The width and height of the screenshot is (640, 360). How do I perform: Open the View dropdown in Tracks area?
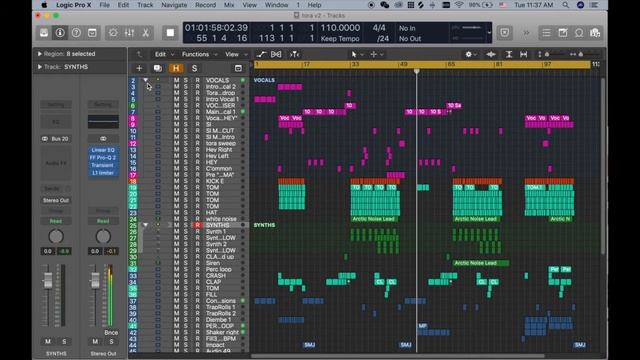click(x=236, y=54)
